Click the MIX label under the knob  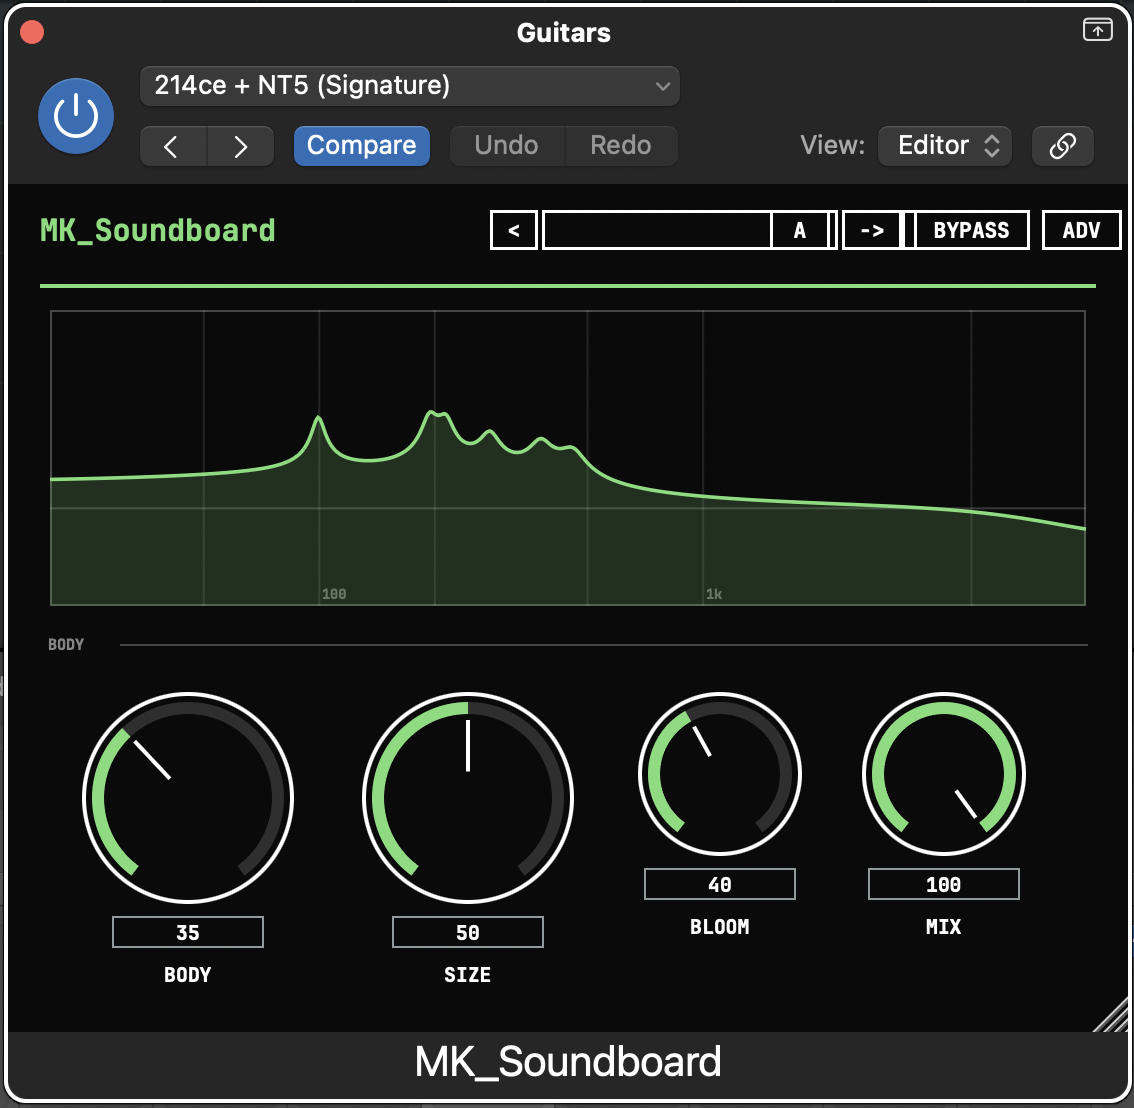pos(944,927)
